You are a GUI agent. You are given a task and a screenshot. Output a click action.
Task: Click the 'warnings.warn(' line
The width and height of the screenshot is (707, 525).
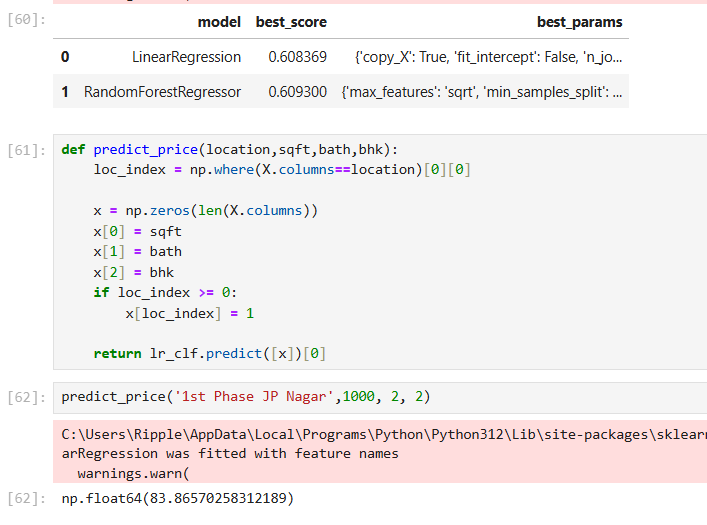[133, 474]
